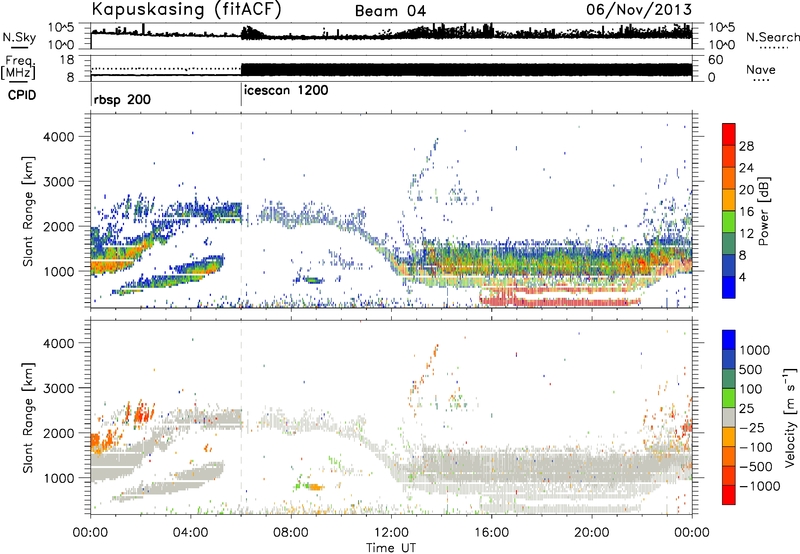800x554 pixels.
Task: Click the '16:00' time axis tick label
Action: pos(491,533)
